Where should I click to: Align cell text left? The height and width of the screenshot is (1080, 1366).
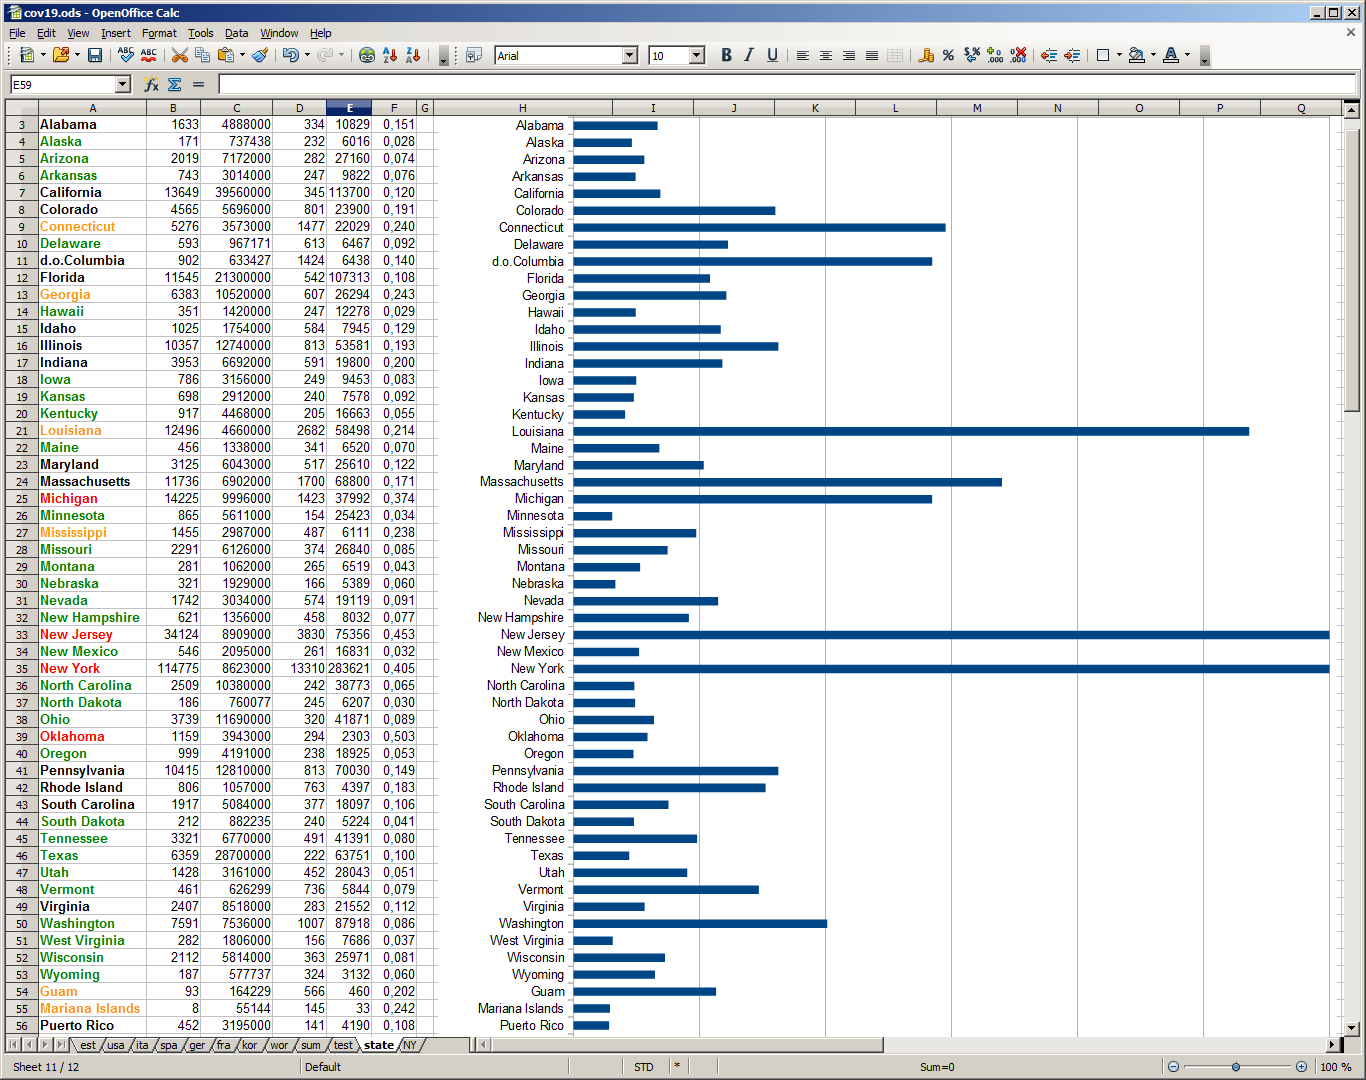(803, 55)
